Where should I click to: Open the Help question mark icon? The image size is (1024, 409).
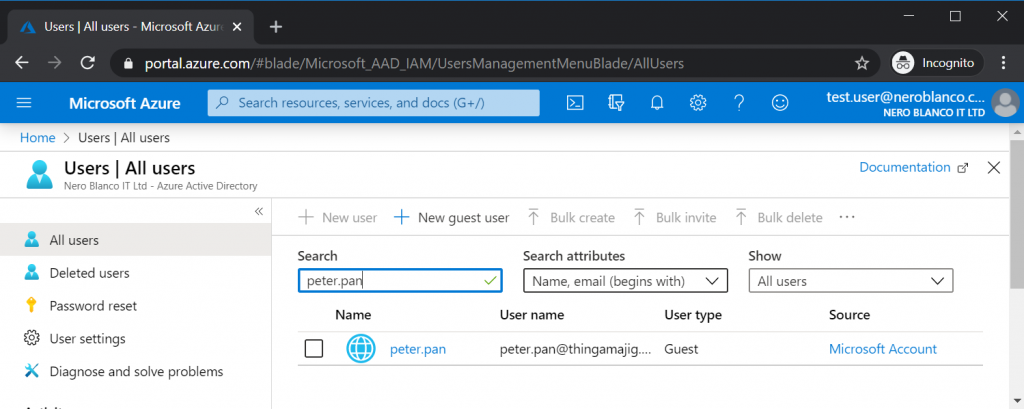[739, 103]
